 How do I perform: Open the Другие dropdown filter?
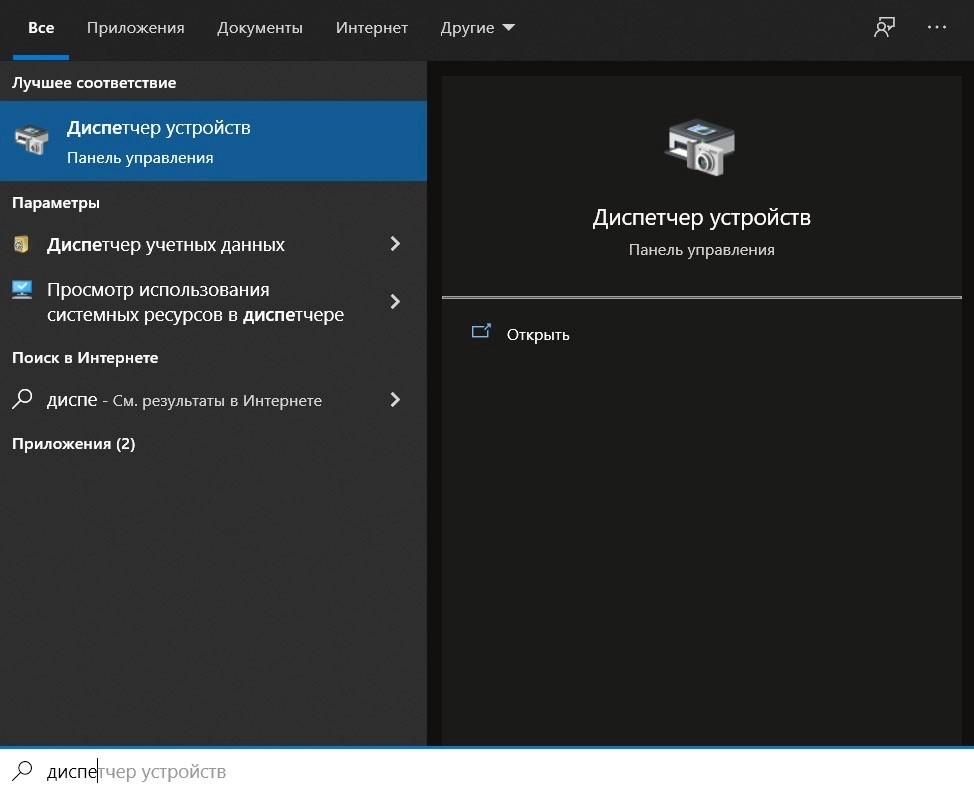477,28
